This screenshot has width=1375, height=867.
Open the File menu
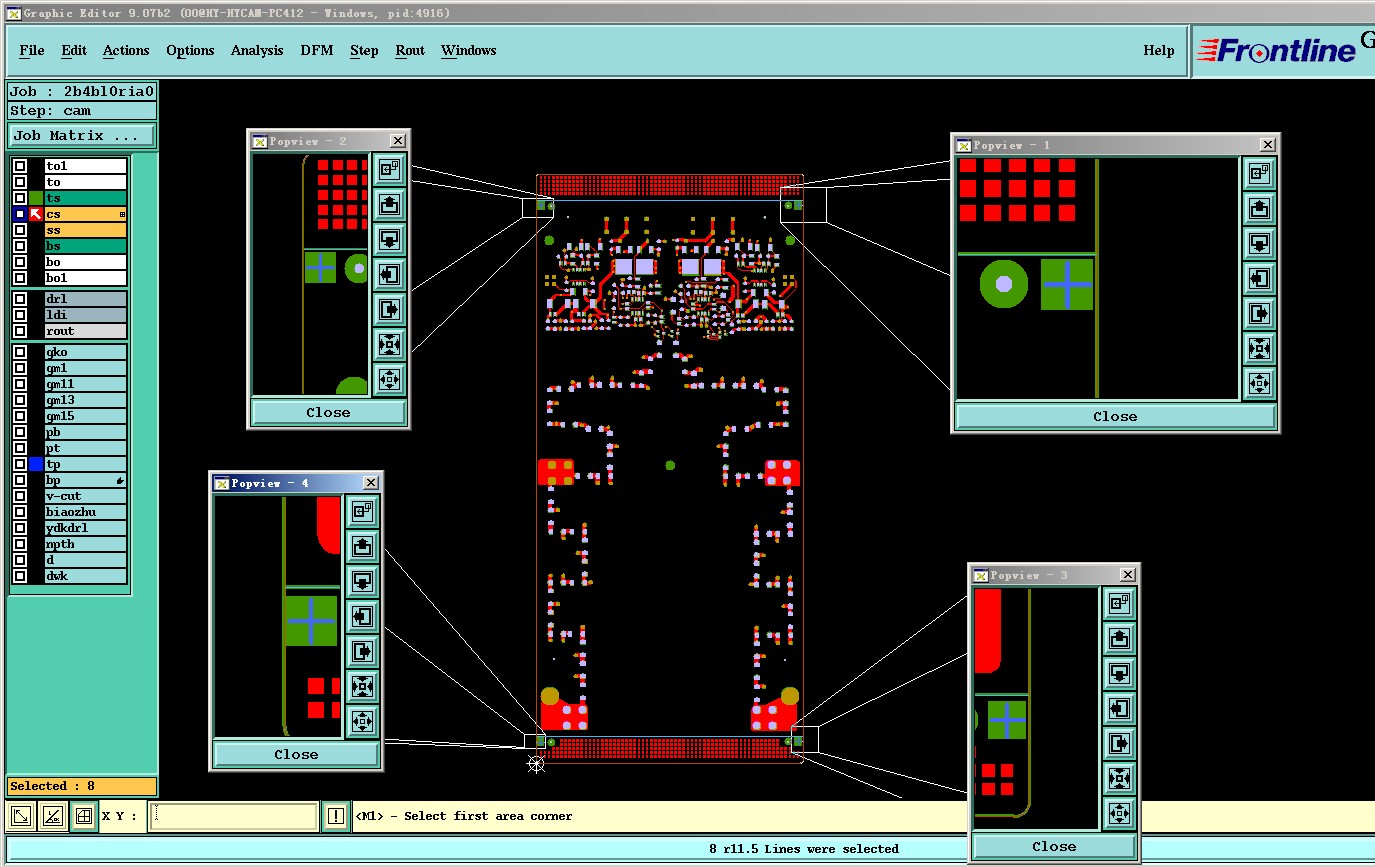tap(32, 50)
